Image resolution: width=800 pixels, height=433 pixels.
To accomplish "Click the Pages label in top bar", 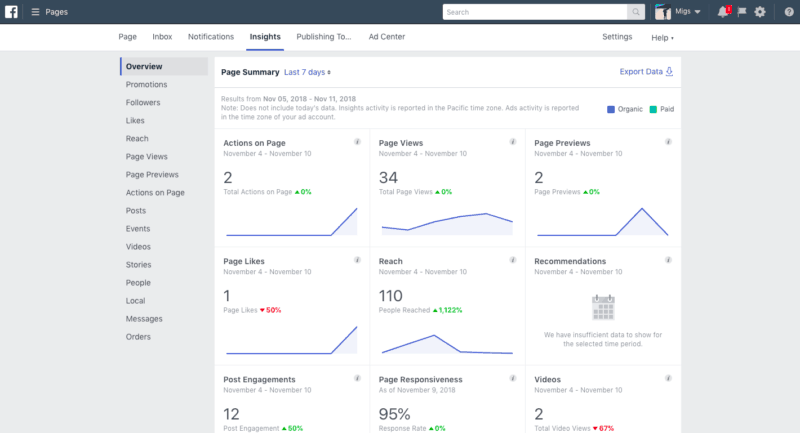I will (x=57, y=12).
